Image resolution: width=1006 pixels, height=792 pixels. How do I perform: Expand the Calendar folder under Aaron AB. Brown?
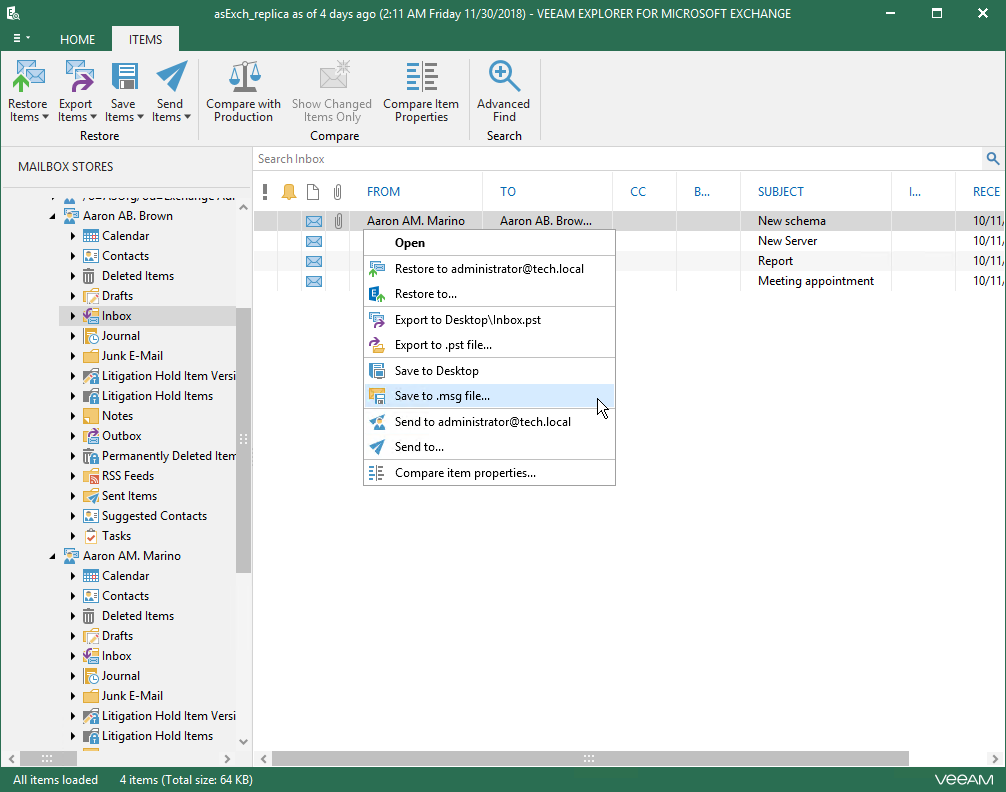[x=73, y=236]
